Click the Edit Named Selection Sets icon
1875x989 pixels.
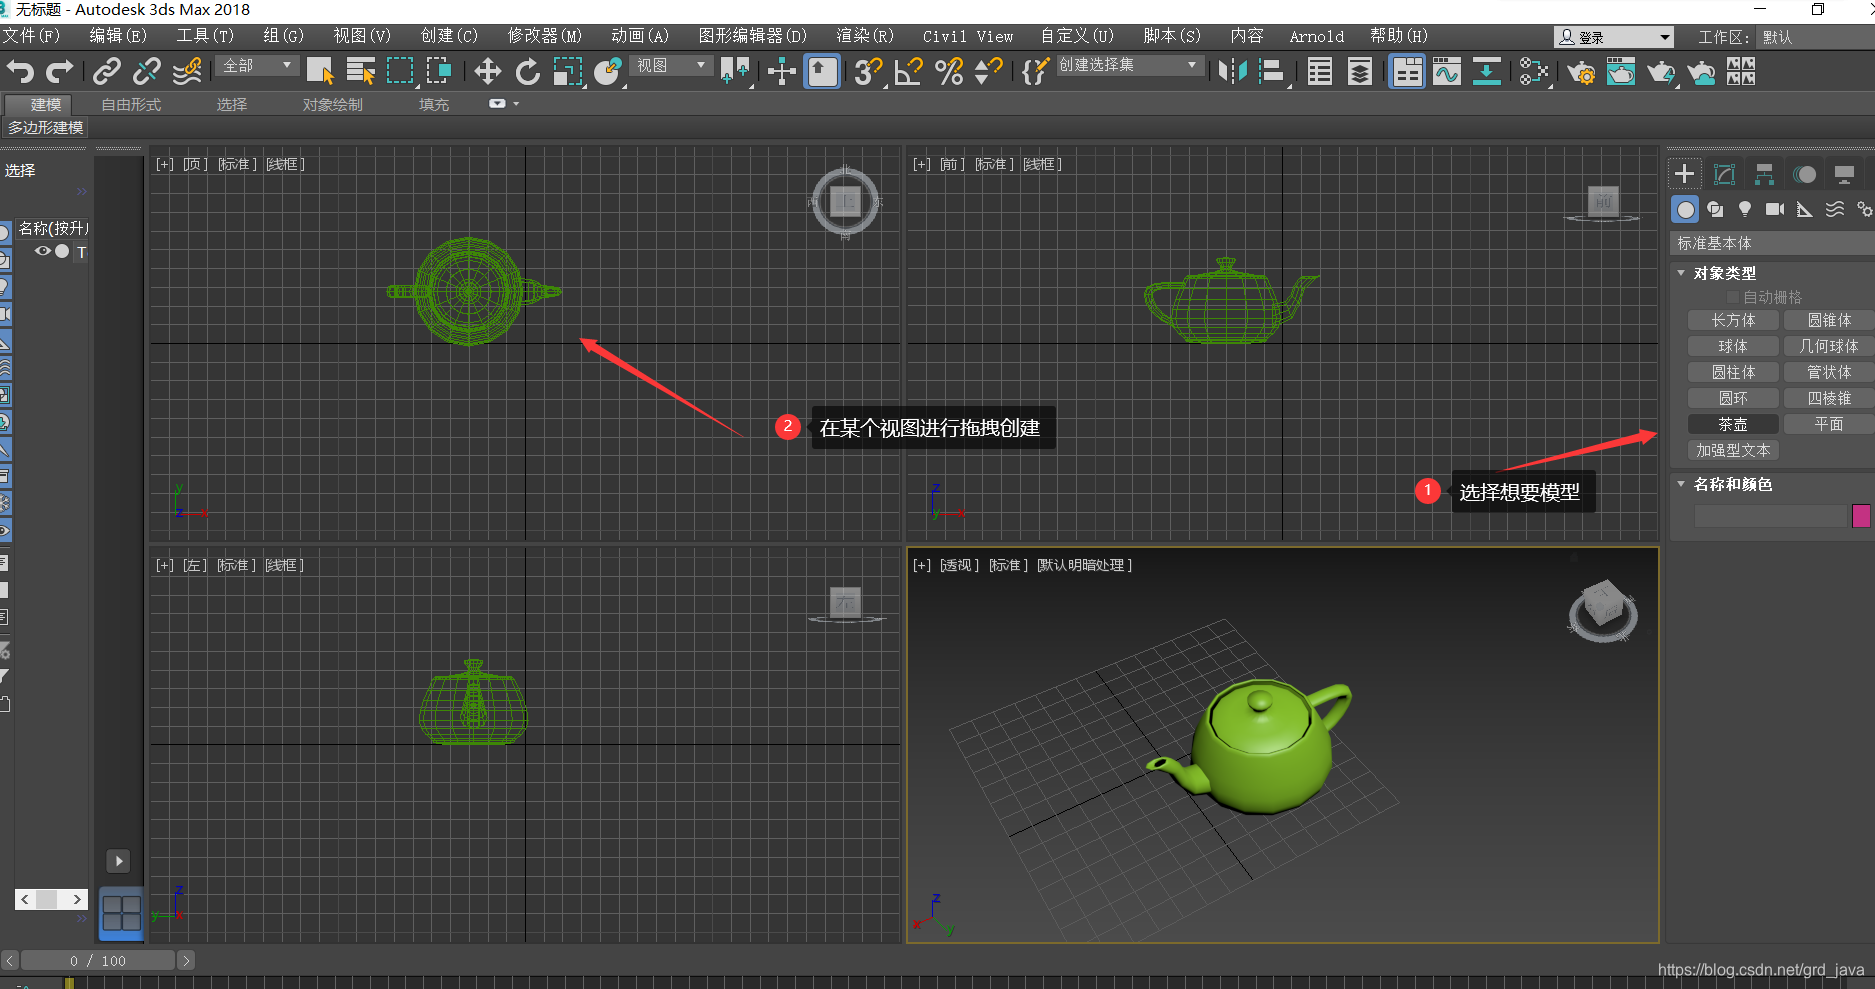pos(1035,72)
